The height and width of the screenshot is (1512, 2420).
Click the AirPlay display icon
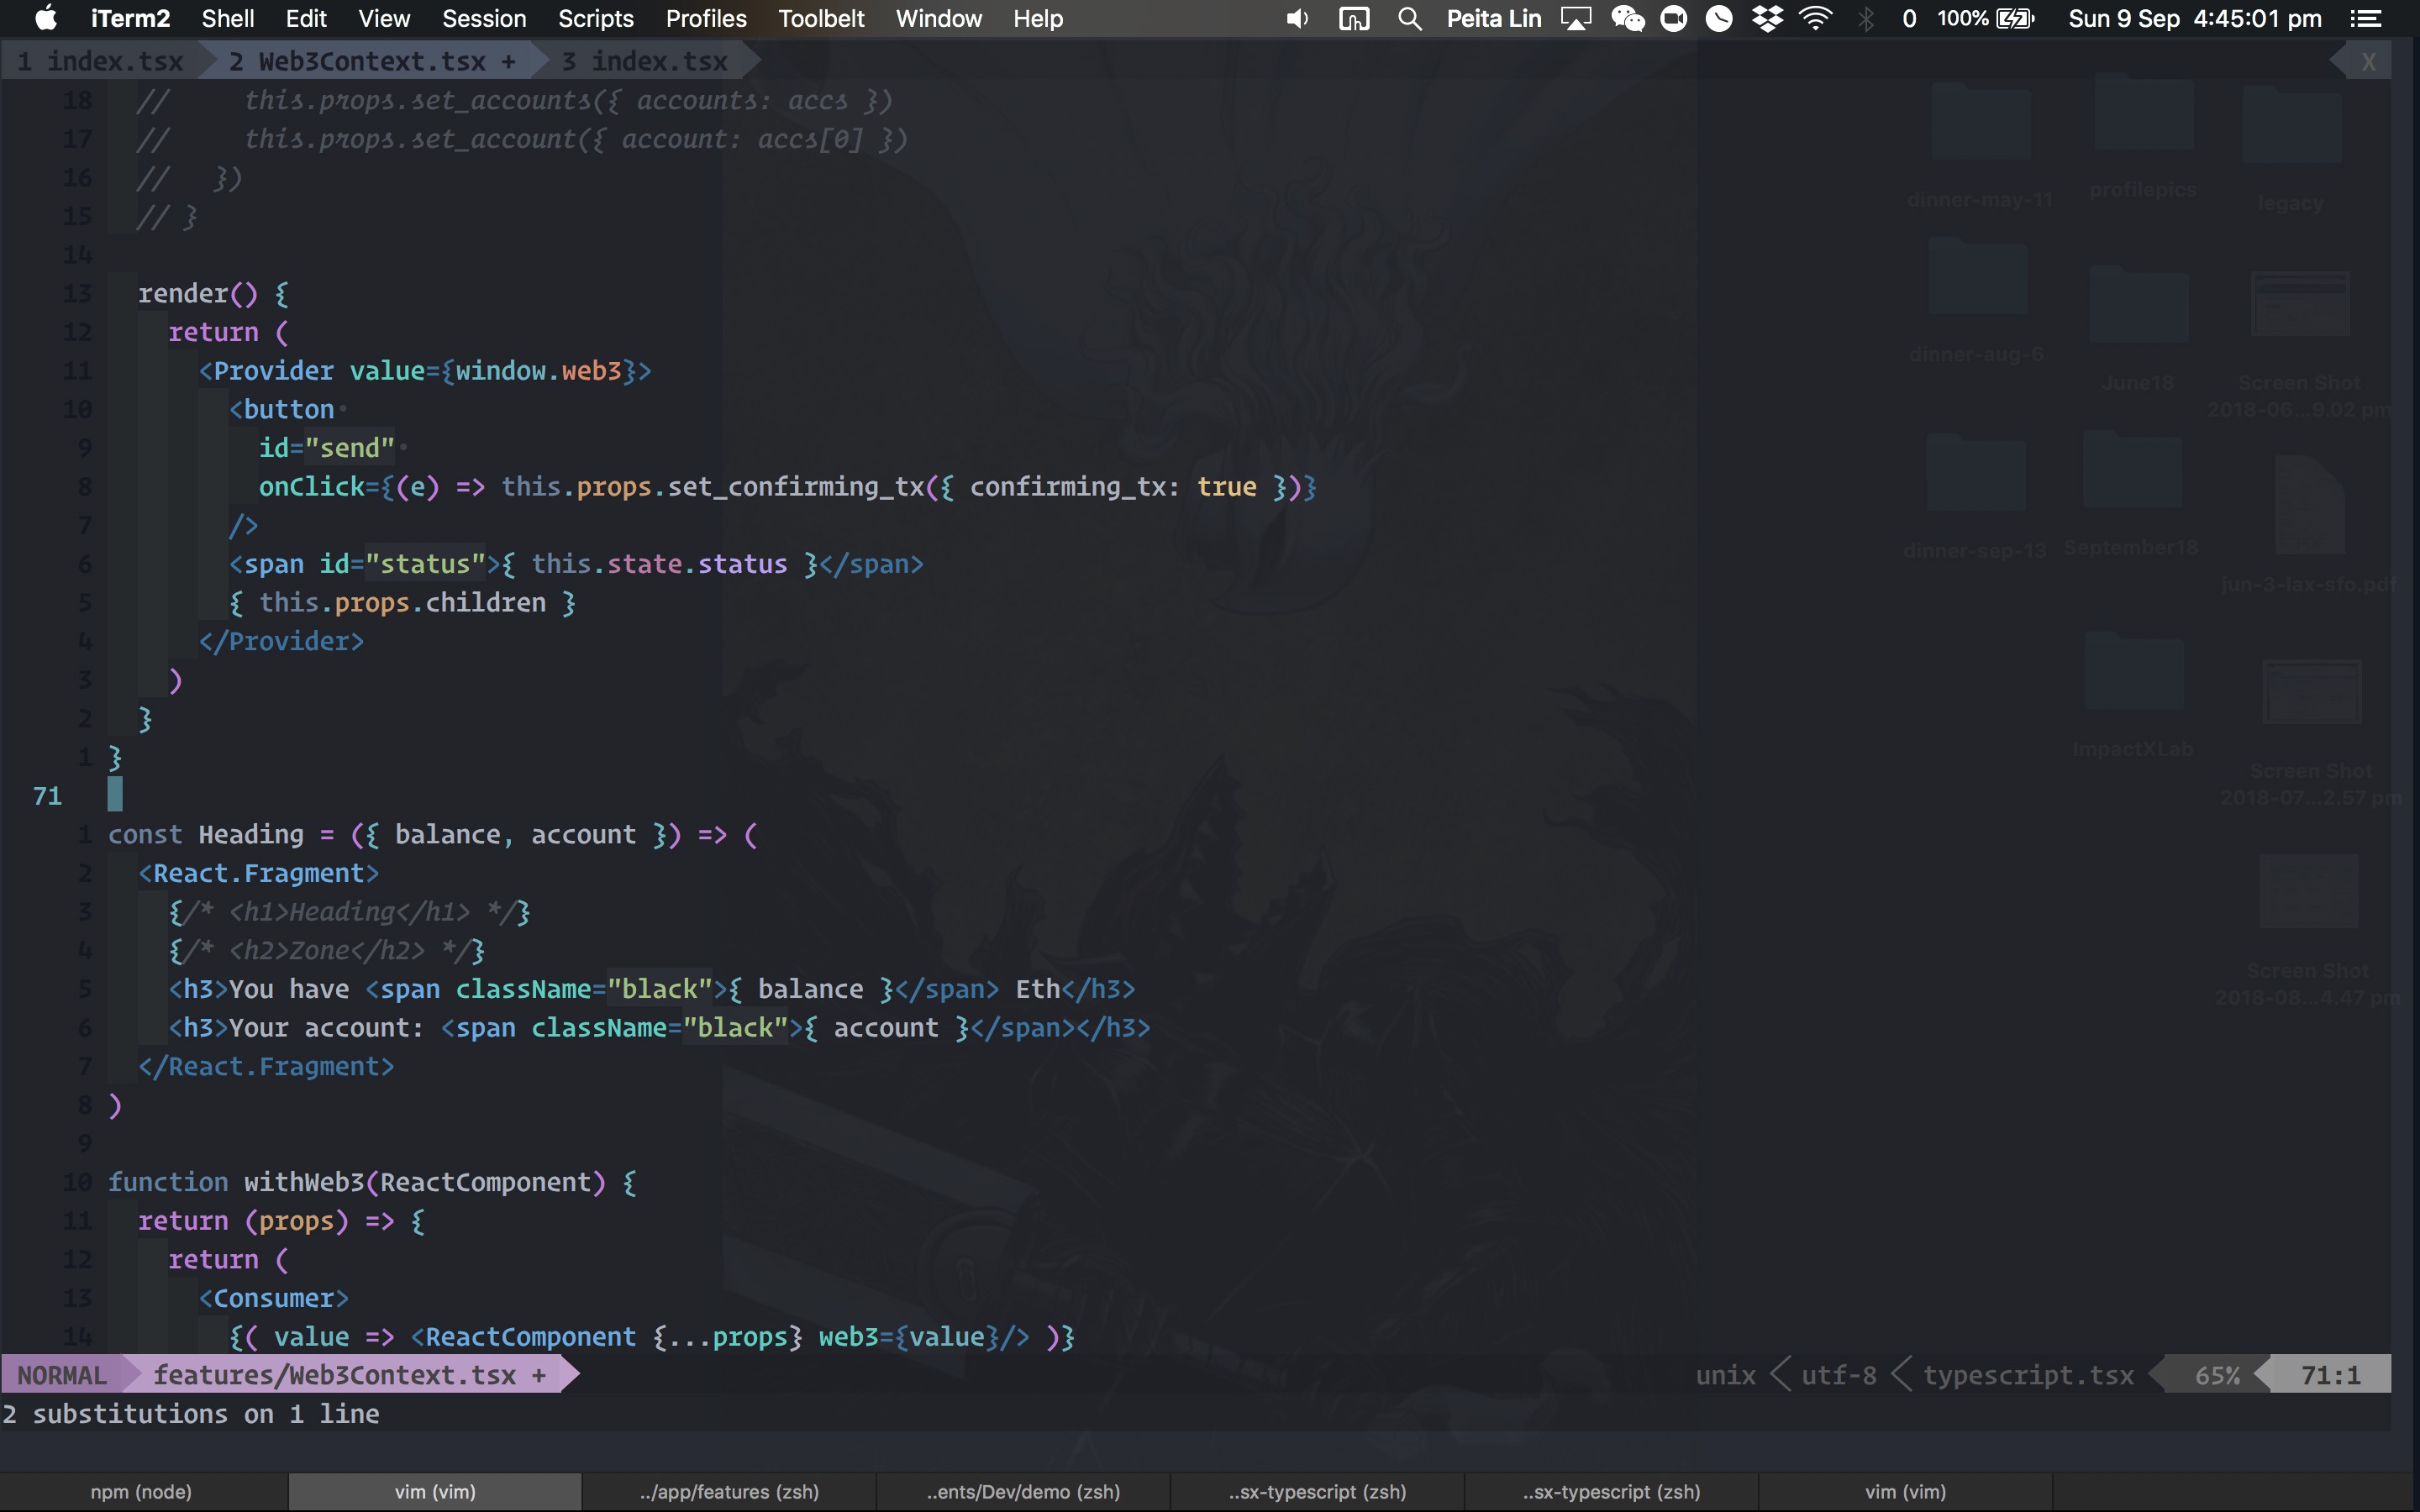[1576, 18]
